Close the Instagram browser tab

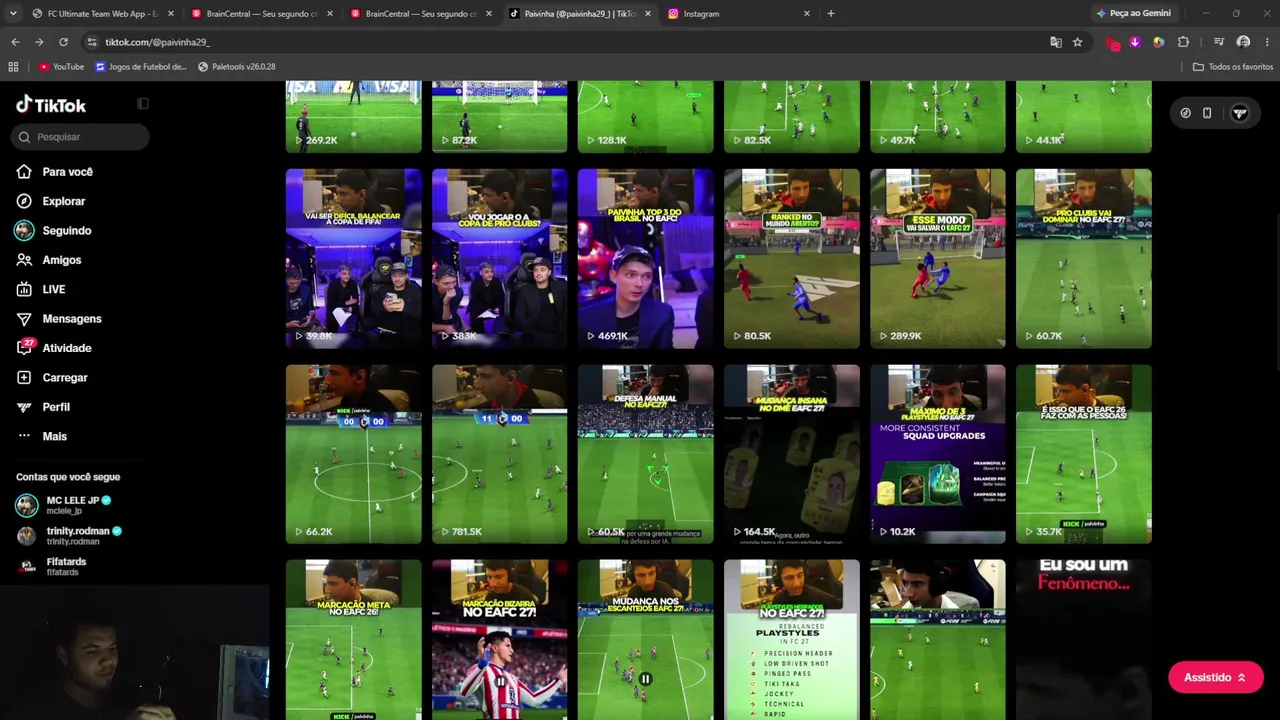point(807,14)
